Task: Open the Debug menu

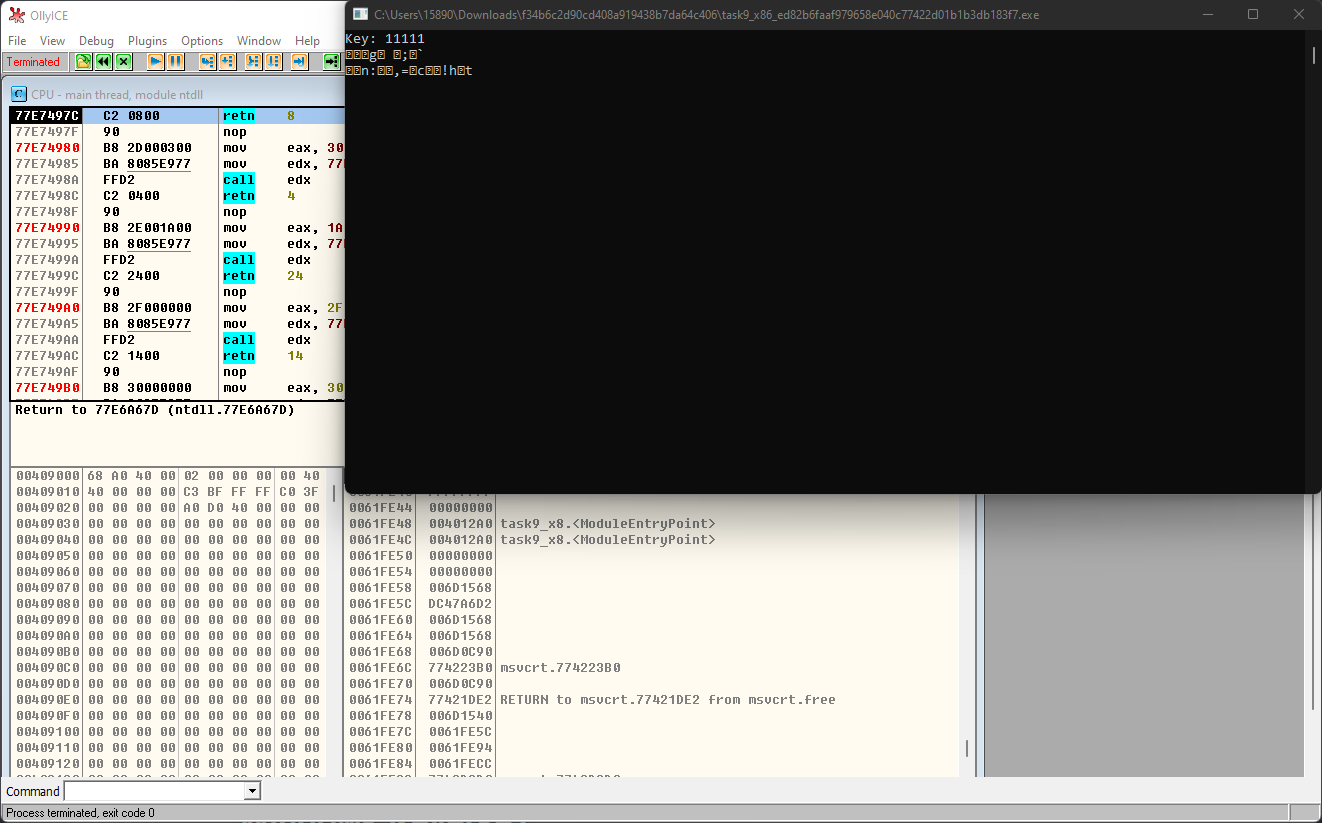Action: (x=97, y=41)
